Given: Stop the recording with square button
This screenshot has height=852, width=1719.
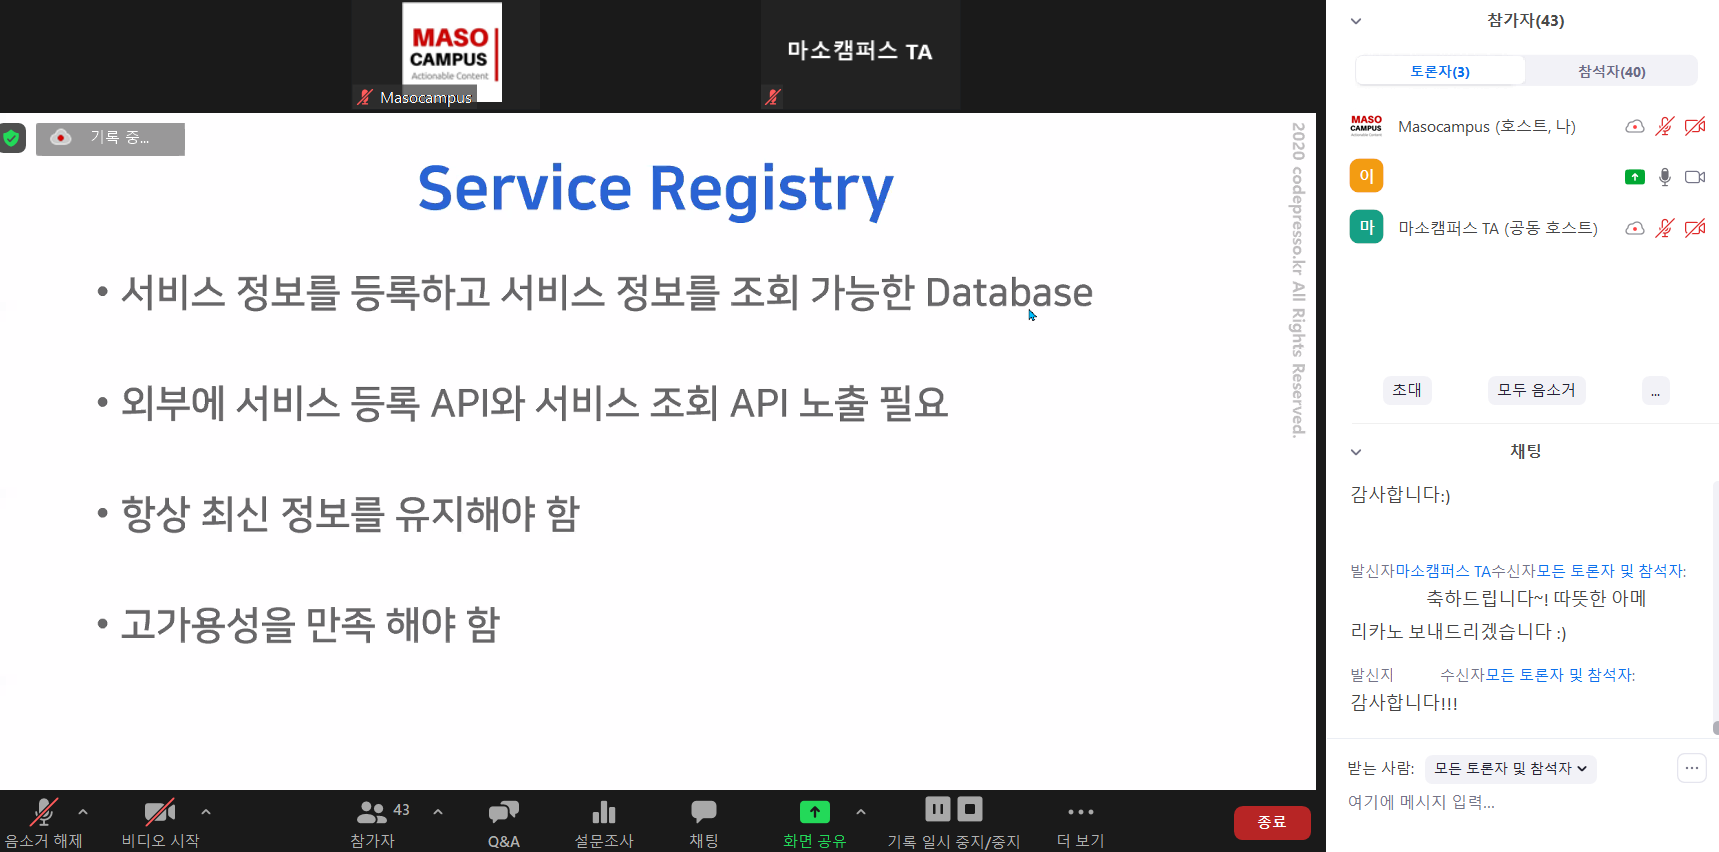Looking at the screenshot, I should [x=970, y=809].
